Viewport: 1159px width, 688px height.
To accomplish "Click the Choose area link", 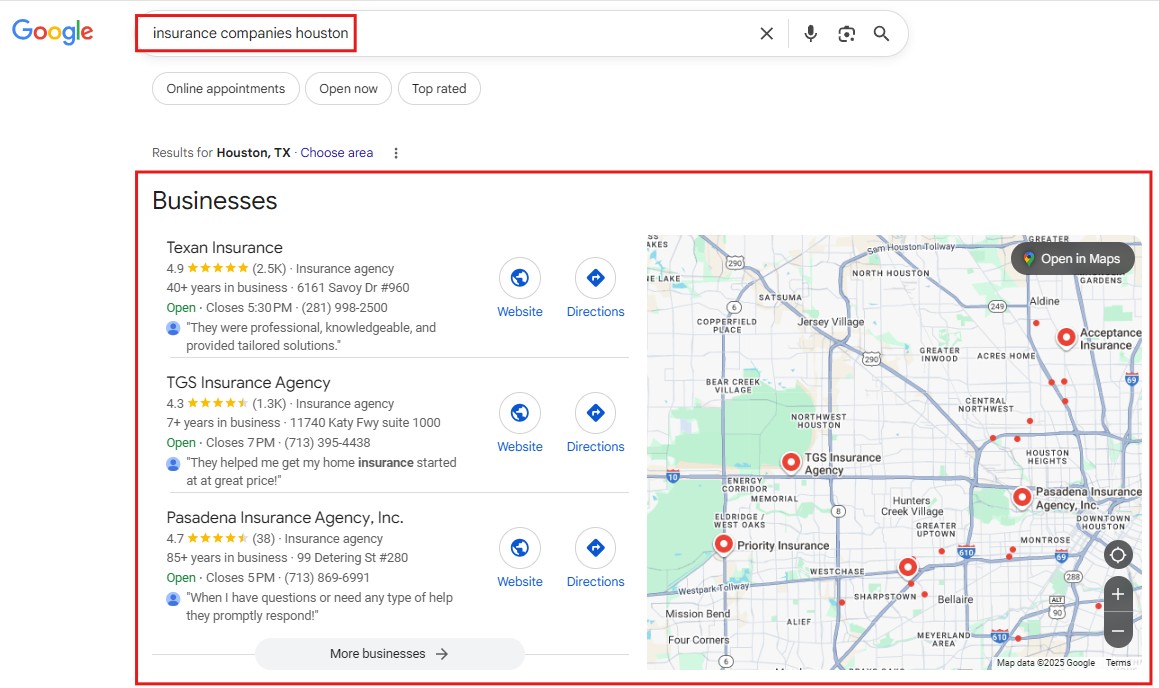I will [x=336, y=152].
